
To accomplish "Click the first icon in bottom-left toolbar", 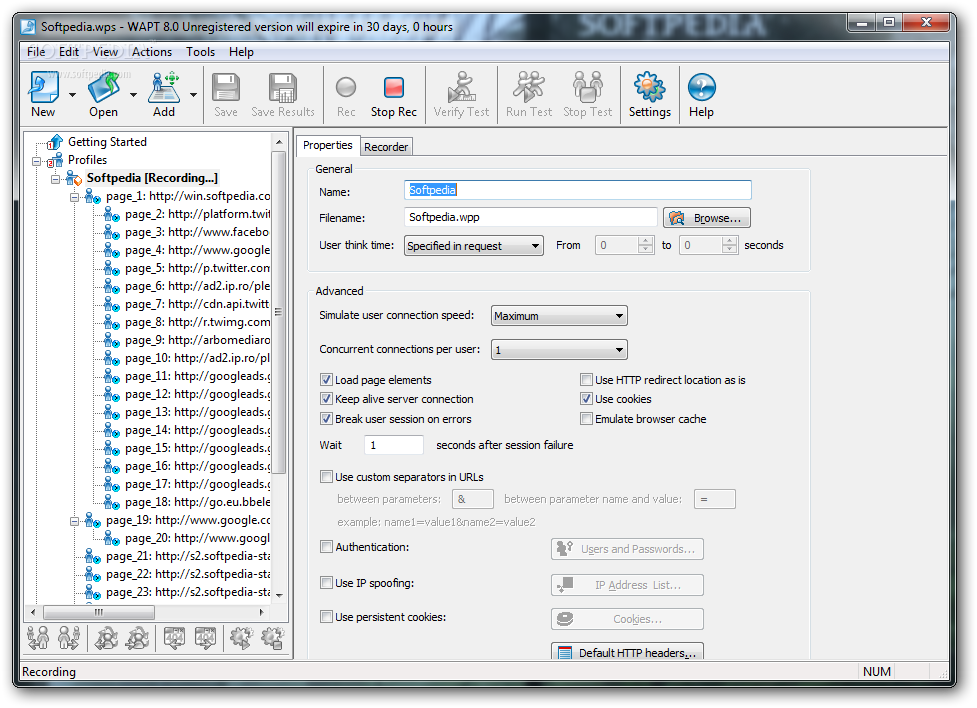I will 38,638.
